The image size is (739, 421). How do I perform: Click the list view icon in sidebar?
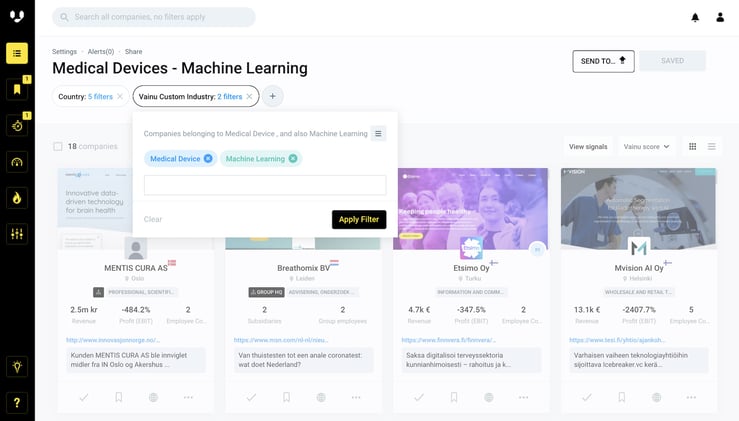point(17,53)
